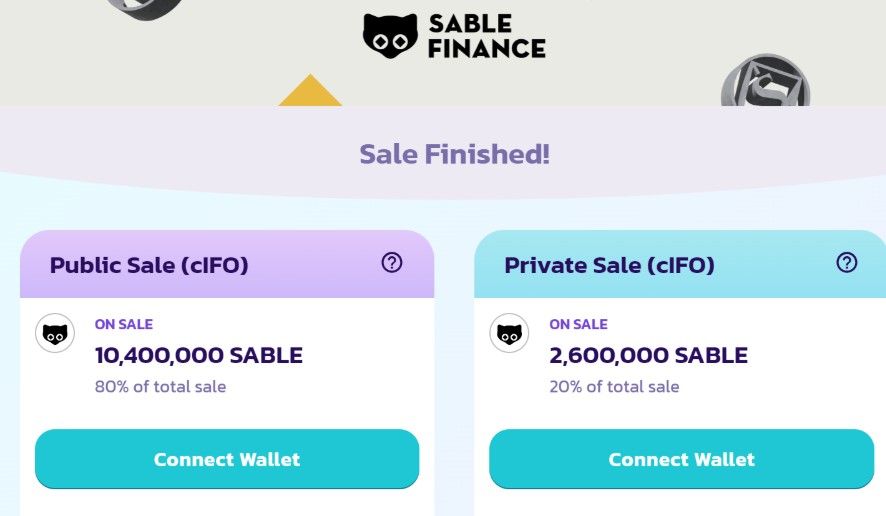The image size is (886, 516).
Task: Click the grey coin graphic on the right
Action: click(765, 83)
